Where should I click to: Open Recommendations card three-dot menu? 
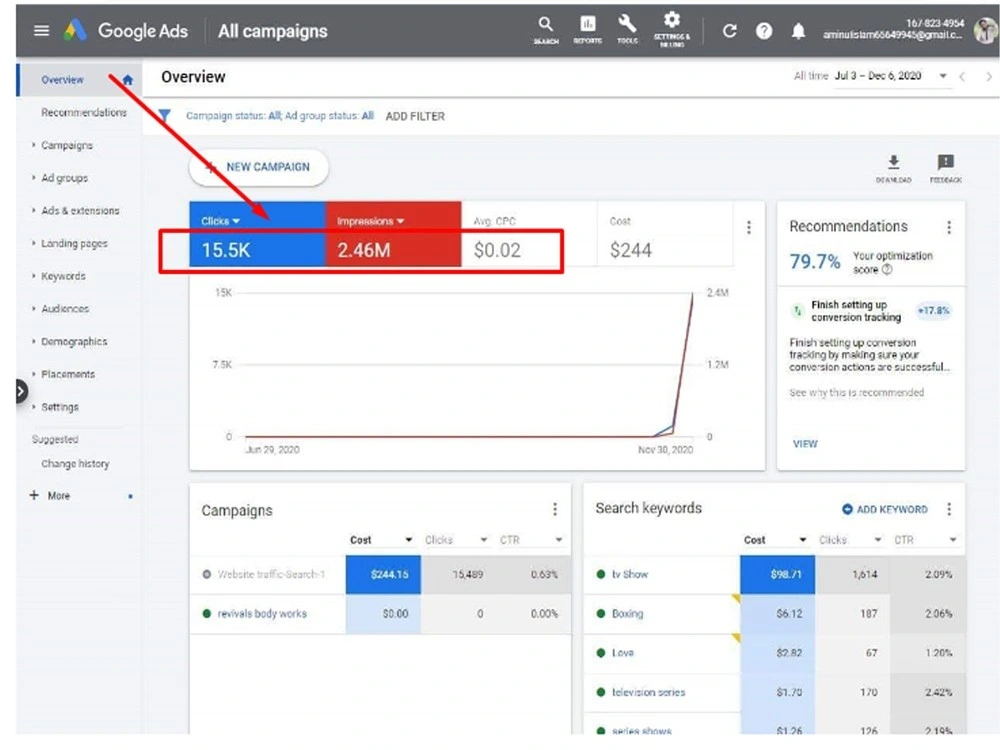coord(949,227)
